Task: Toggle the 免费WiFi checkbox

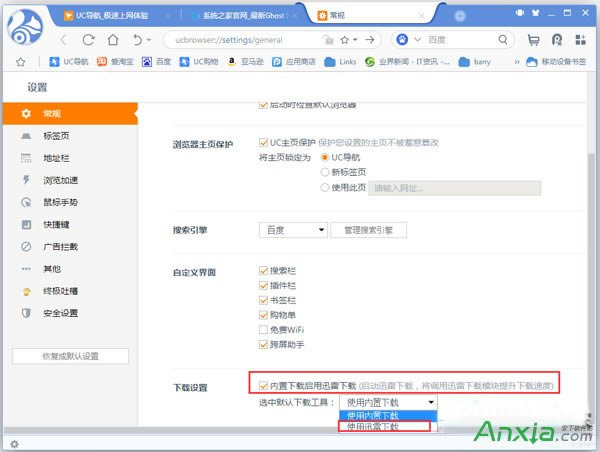Action: point(264,329)
